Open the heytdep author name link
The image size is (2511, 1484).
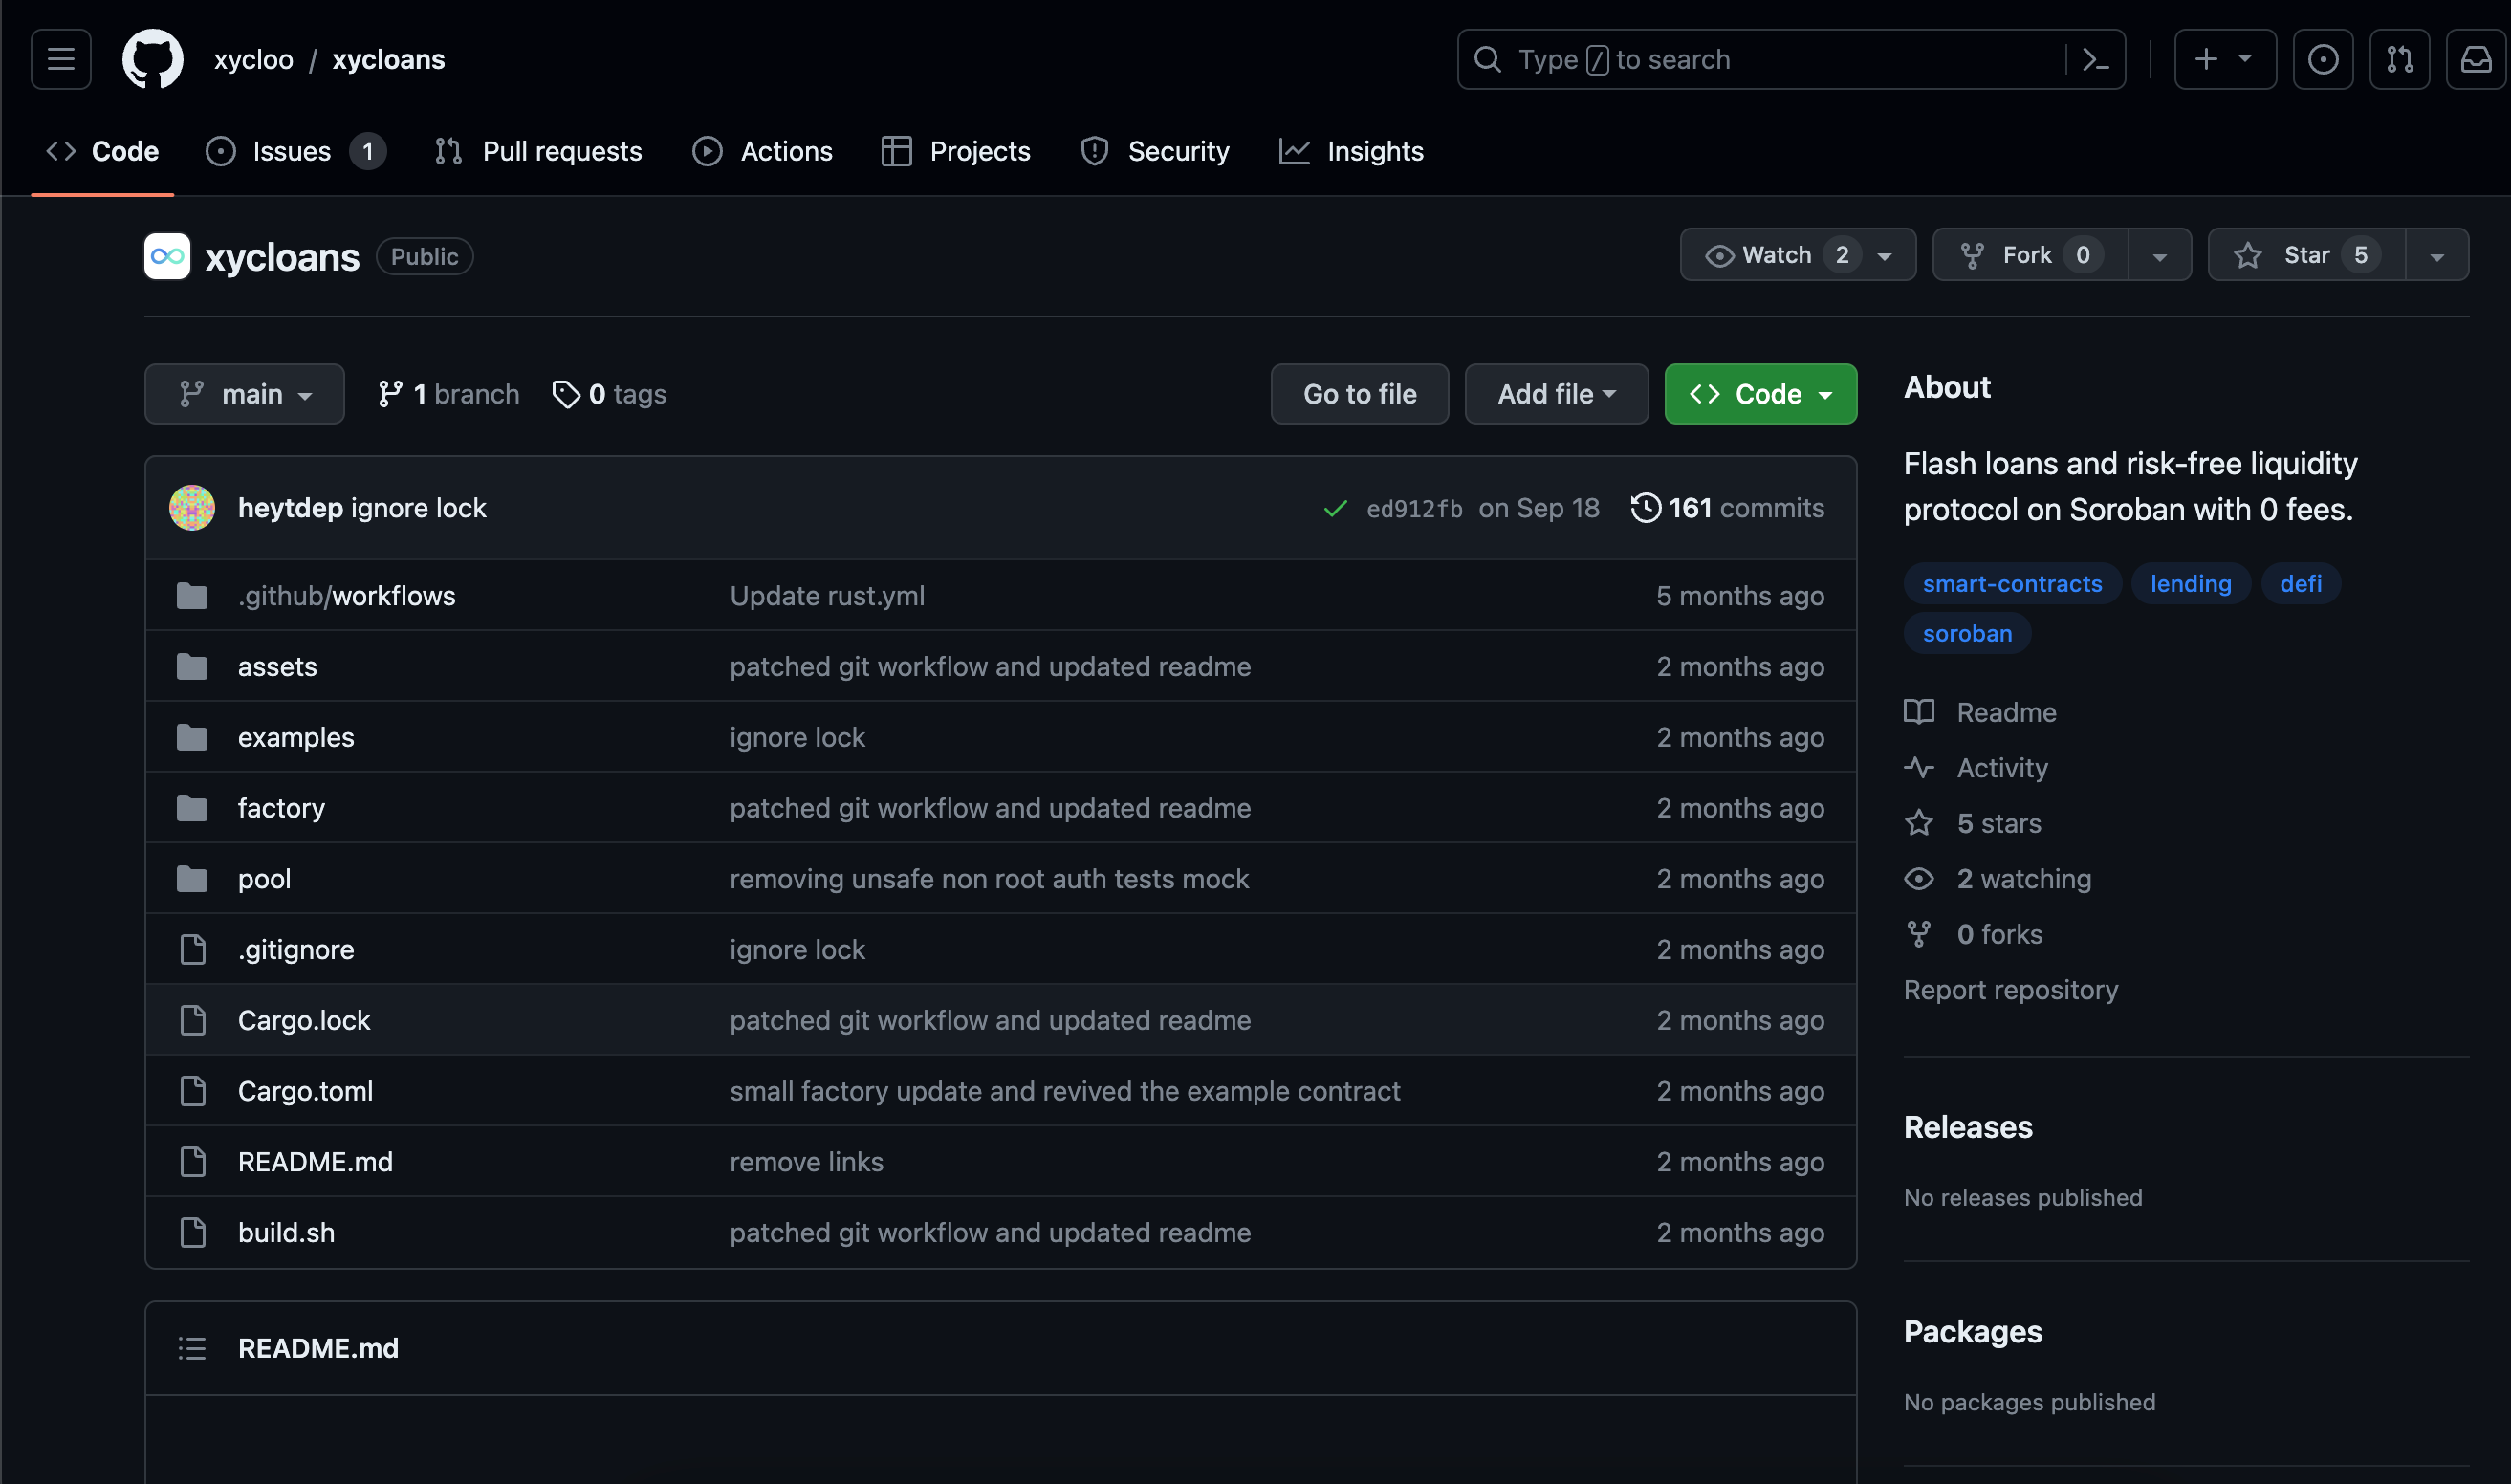pyautogui.click(x=290, y=508)
